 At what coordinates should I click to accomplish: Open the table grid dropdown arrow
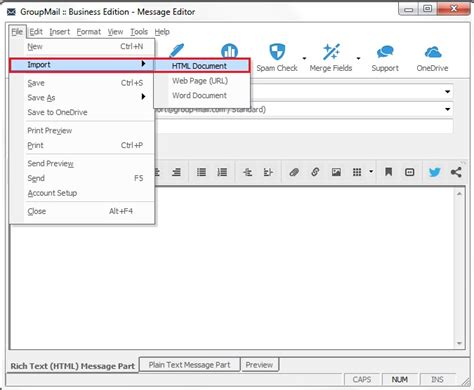(371, 172)
